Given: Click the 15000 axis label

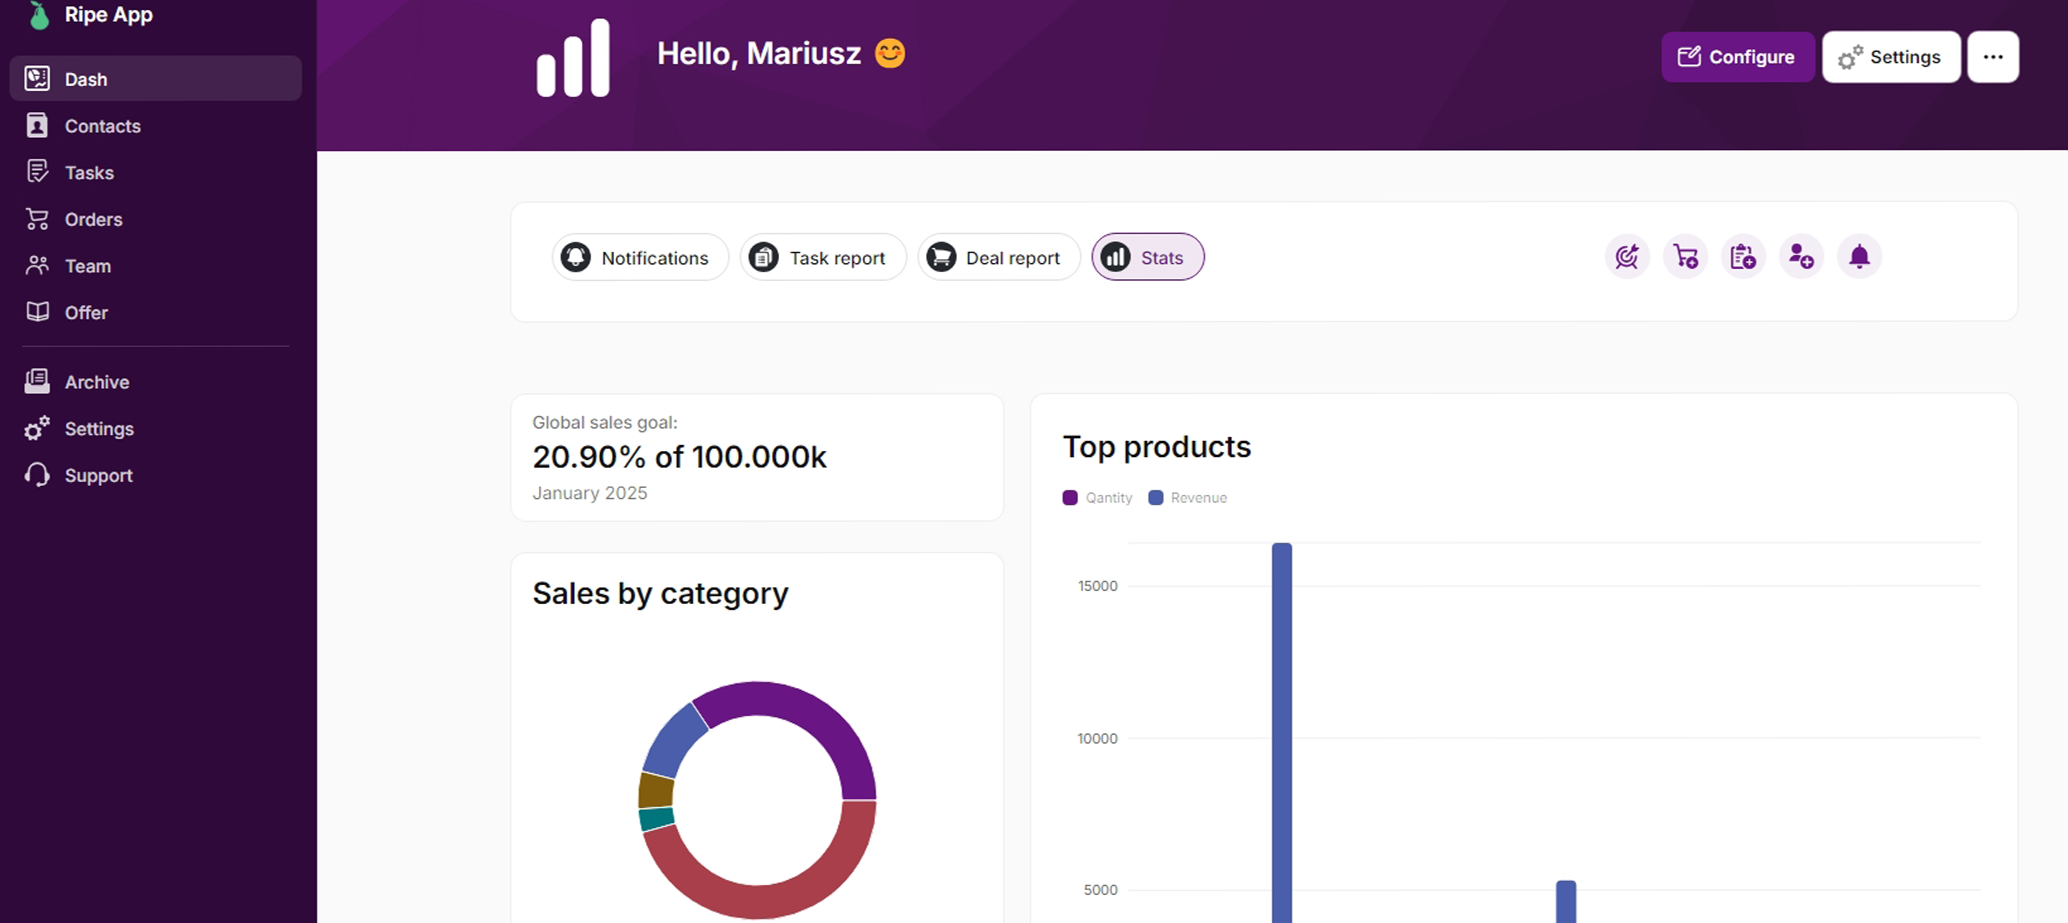Looking at the screenshot, I should 1097,586.
